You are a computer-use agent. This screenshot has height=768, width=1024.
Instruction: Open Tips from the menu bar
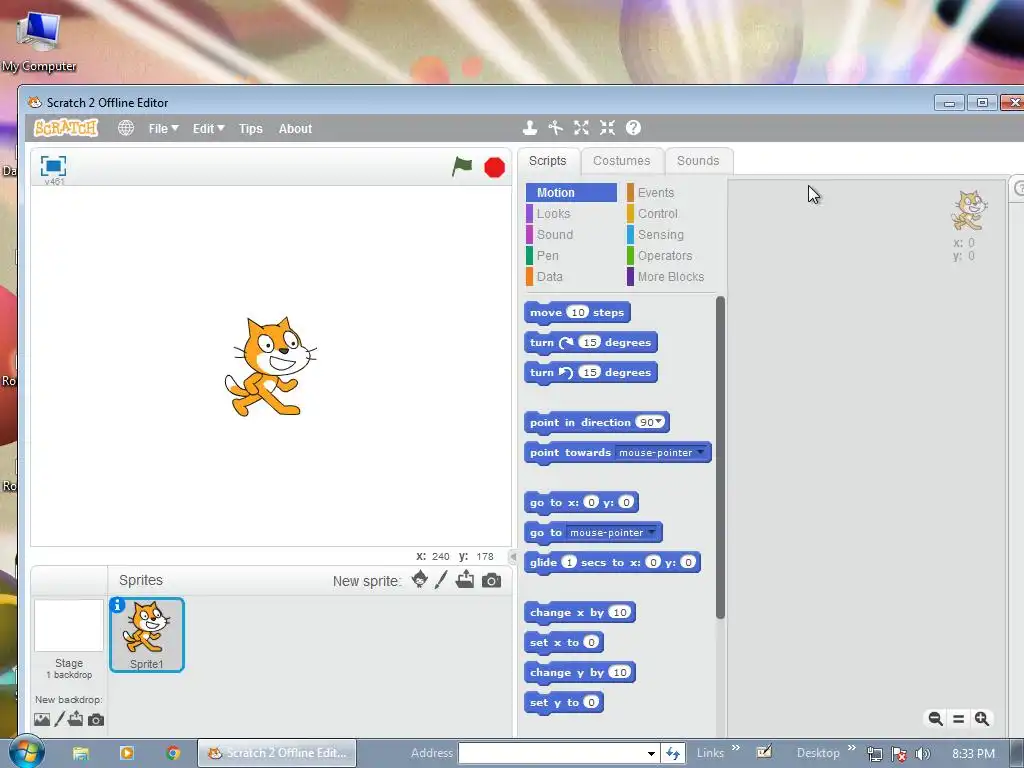point(251,129)
